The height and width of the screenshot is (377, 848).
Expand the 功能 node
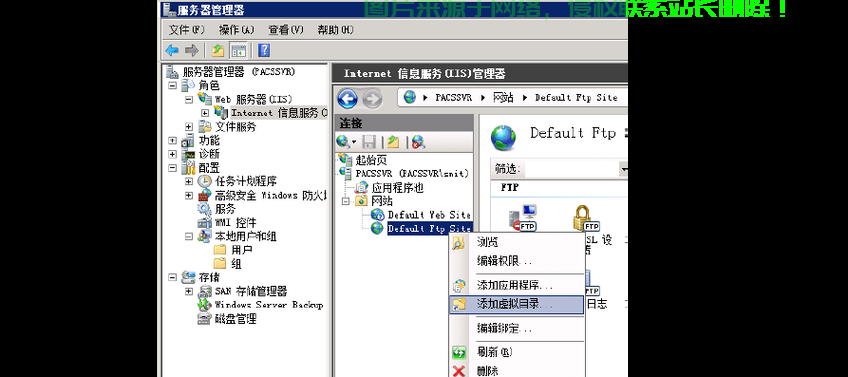pyautogui.click(x=173, y=141)
